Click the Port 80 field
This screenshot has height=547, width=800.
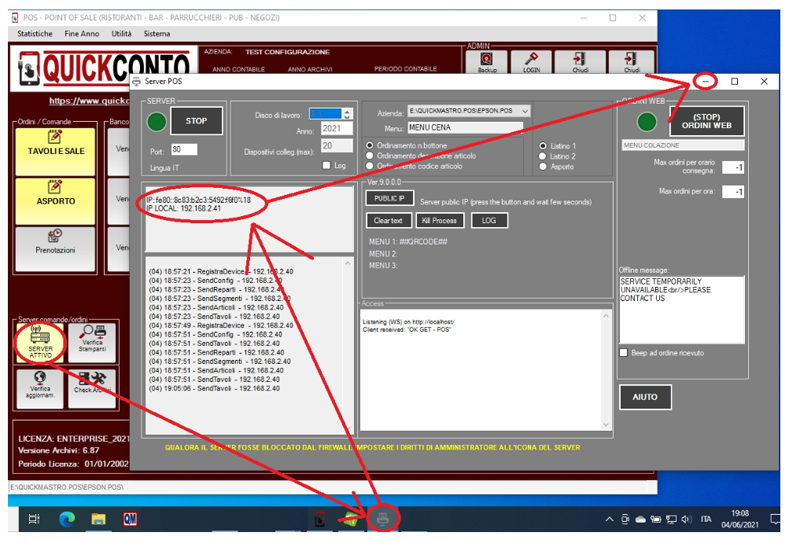coord(184,150)
